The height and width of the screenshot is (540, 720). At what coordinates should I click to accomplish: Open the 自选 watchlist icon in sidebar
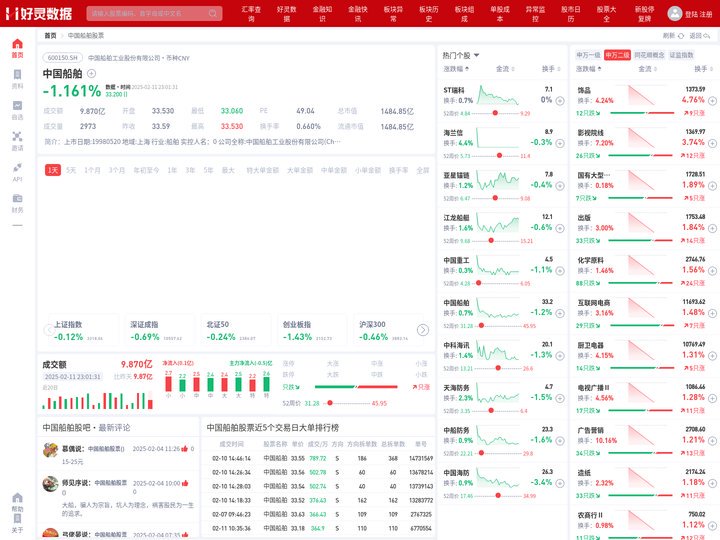pyautogui.click(x=17, y=106)
